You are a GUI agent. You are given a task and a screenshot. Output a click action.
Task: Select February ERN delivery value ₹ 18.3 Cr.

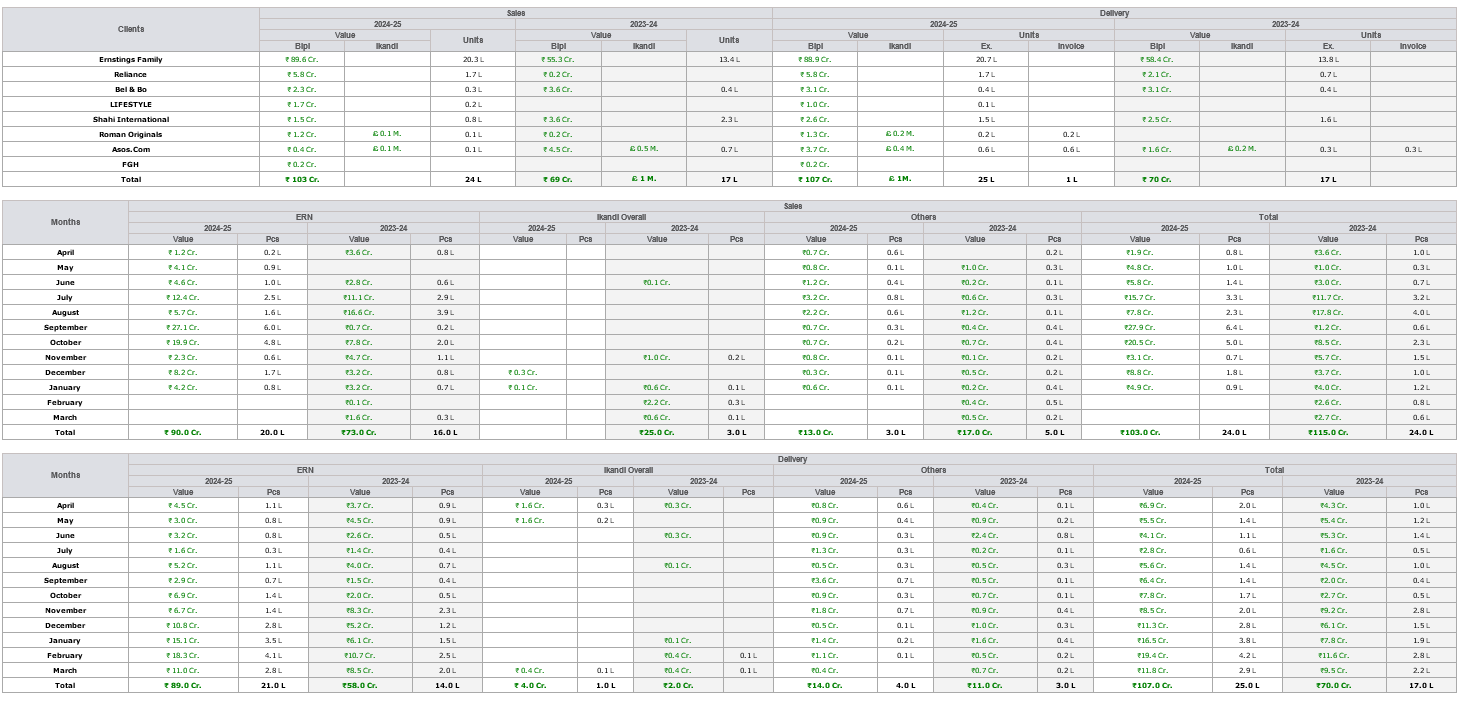(x=183, y=656)
